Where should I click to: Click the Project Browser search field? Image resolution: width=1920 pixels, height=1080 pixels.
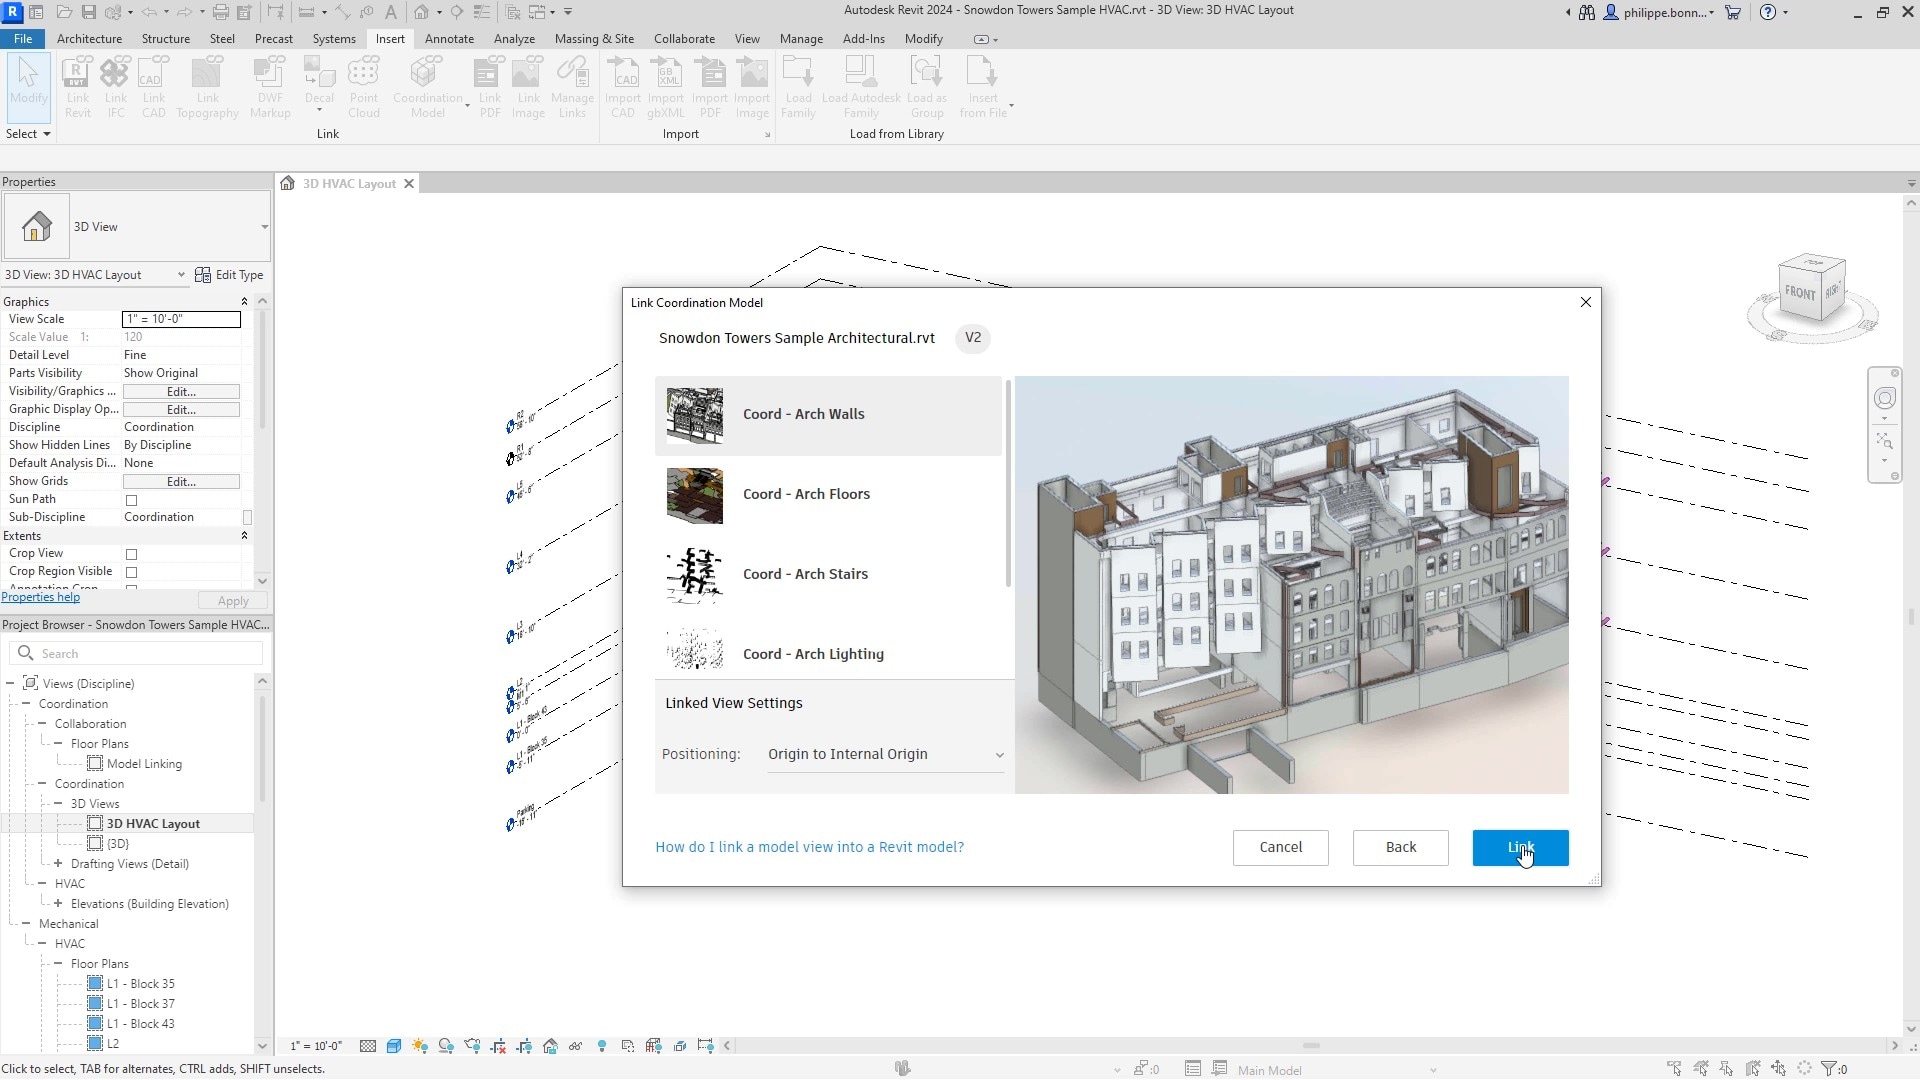(x=136, y=654)
